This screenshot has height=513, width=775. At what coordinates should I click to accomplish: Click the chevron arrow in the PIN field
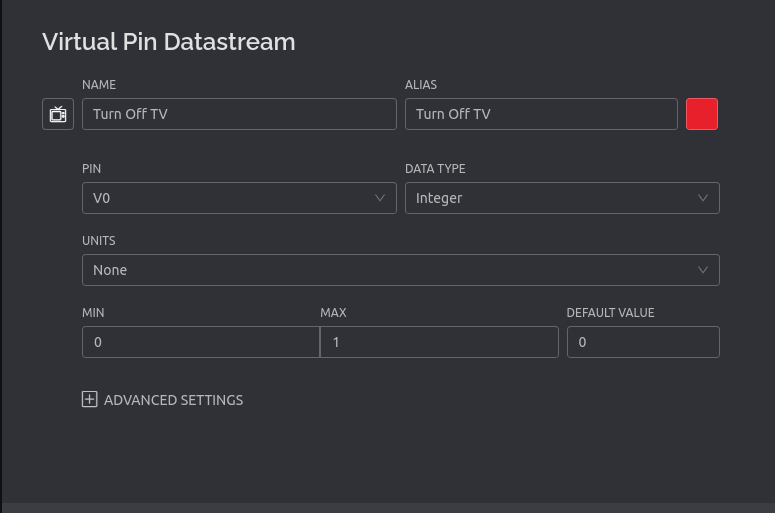pyautogui.click(x=380, y=198)
